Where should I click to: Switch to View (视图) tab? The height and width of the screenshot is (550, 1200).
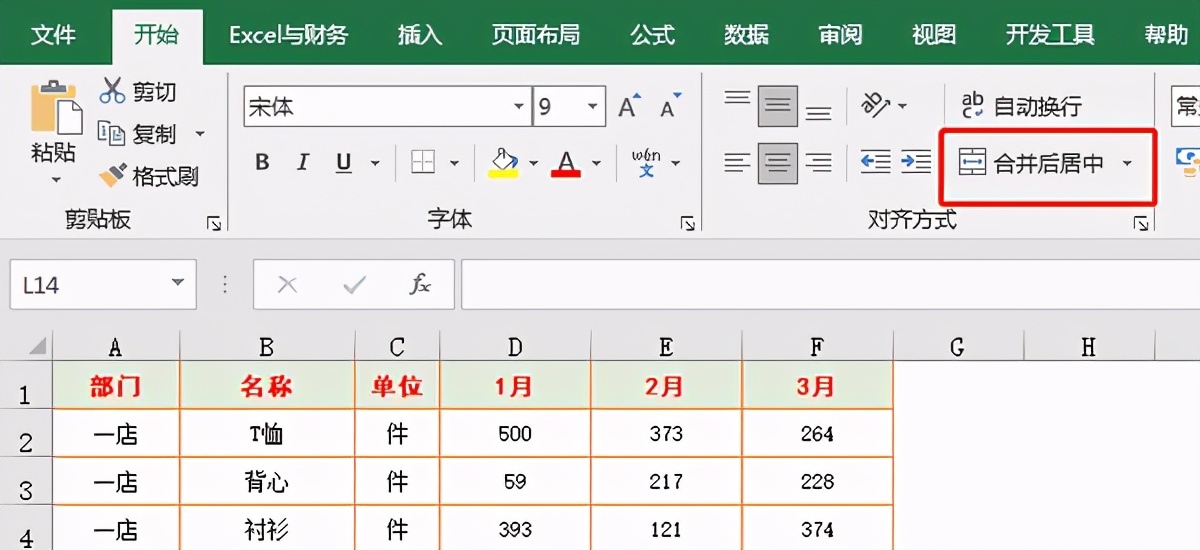coord(935,35)
